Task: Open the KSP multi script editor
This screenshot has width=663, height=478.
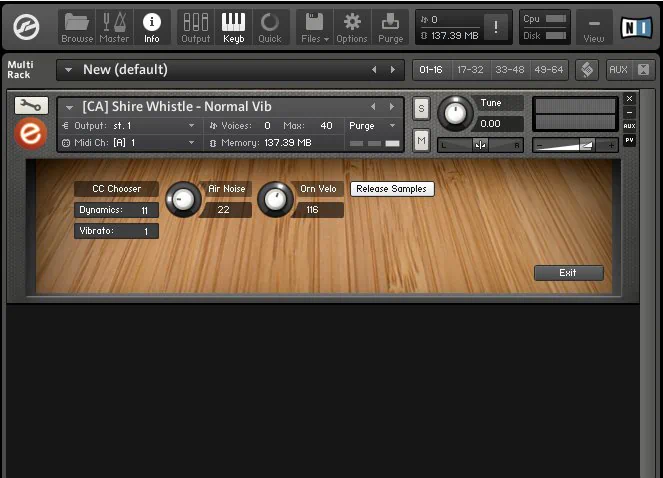Action: (x=587, y=70)
